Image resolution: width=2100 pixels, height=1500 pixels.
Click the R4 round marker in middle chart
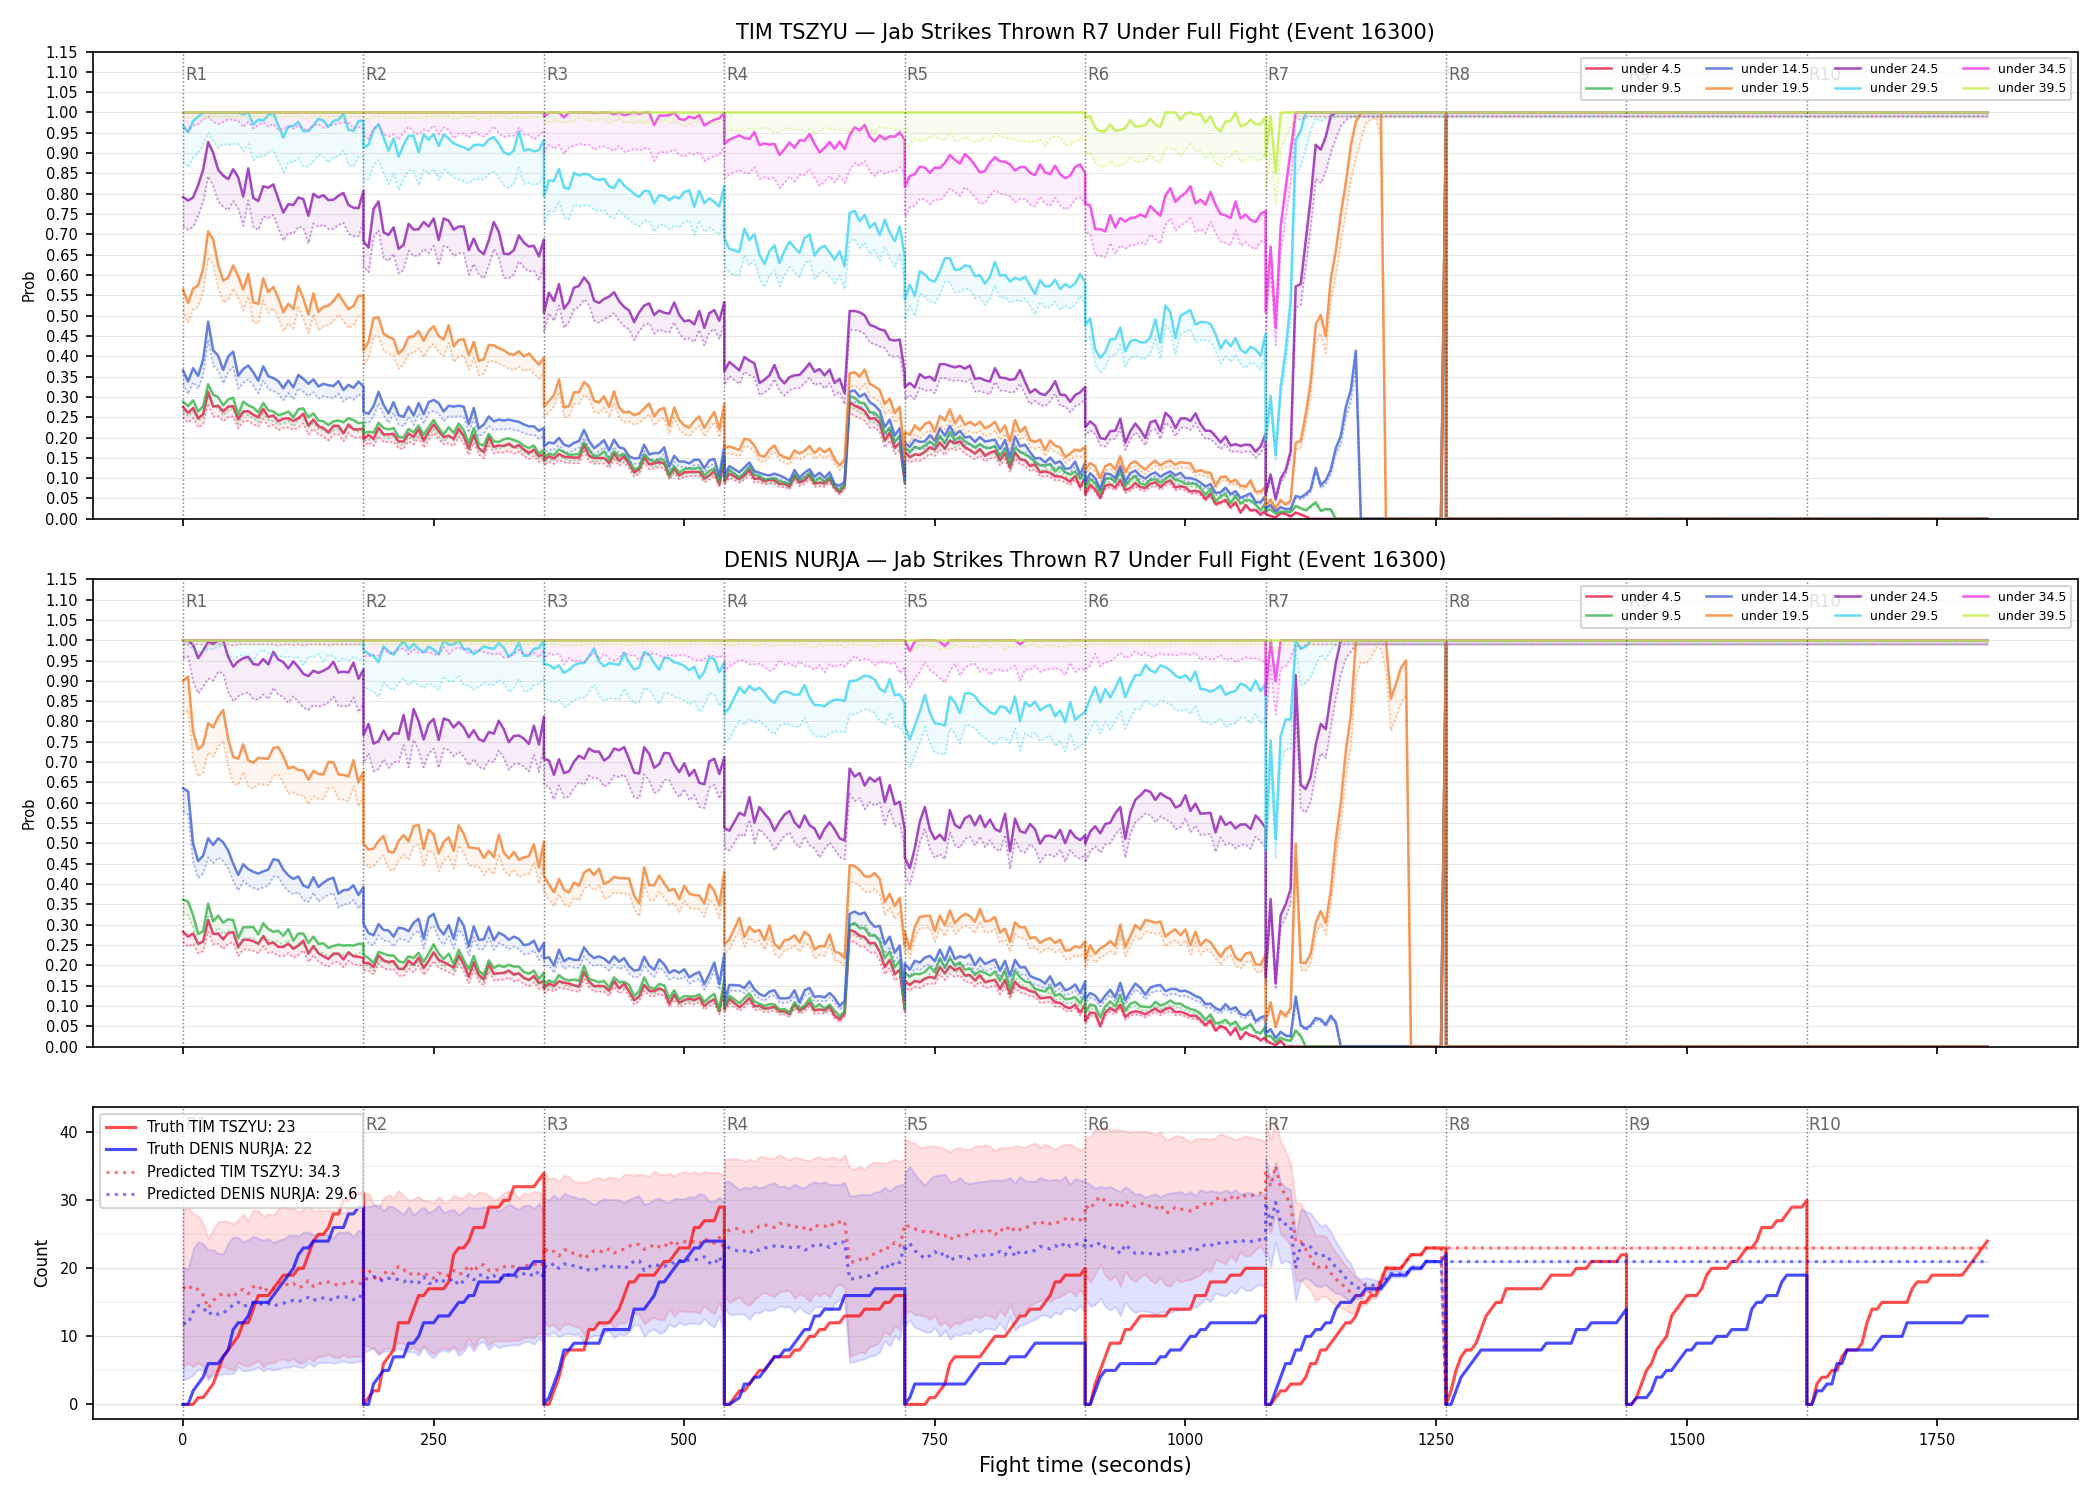coord(737,601)
